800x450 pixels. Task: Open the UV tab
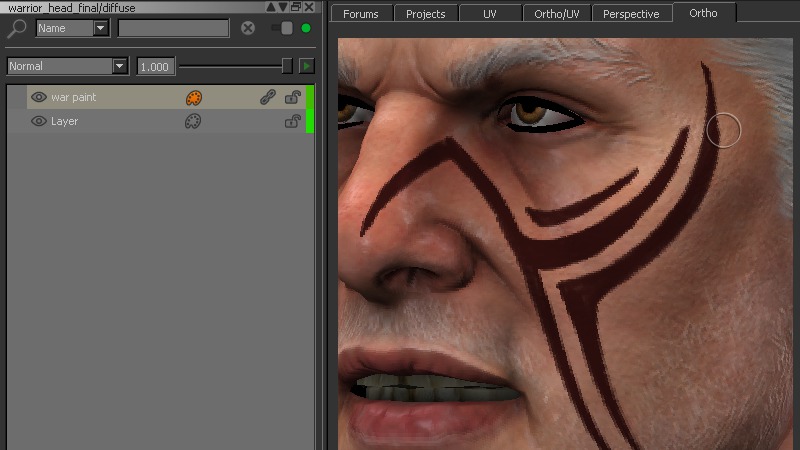click(x=490, y=14)
